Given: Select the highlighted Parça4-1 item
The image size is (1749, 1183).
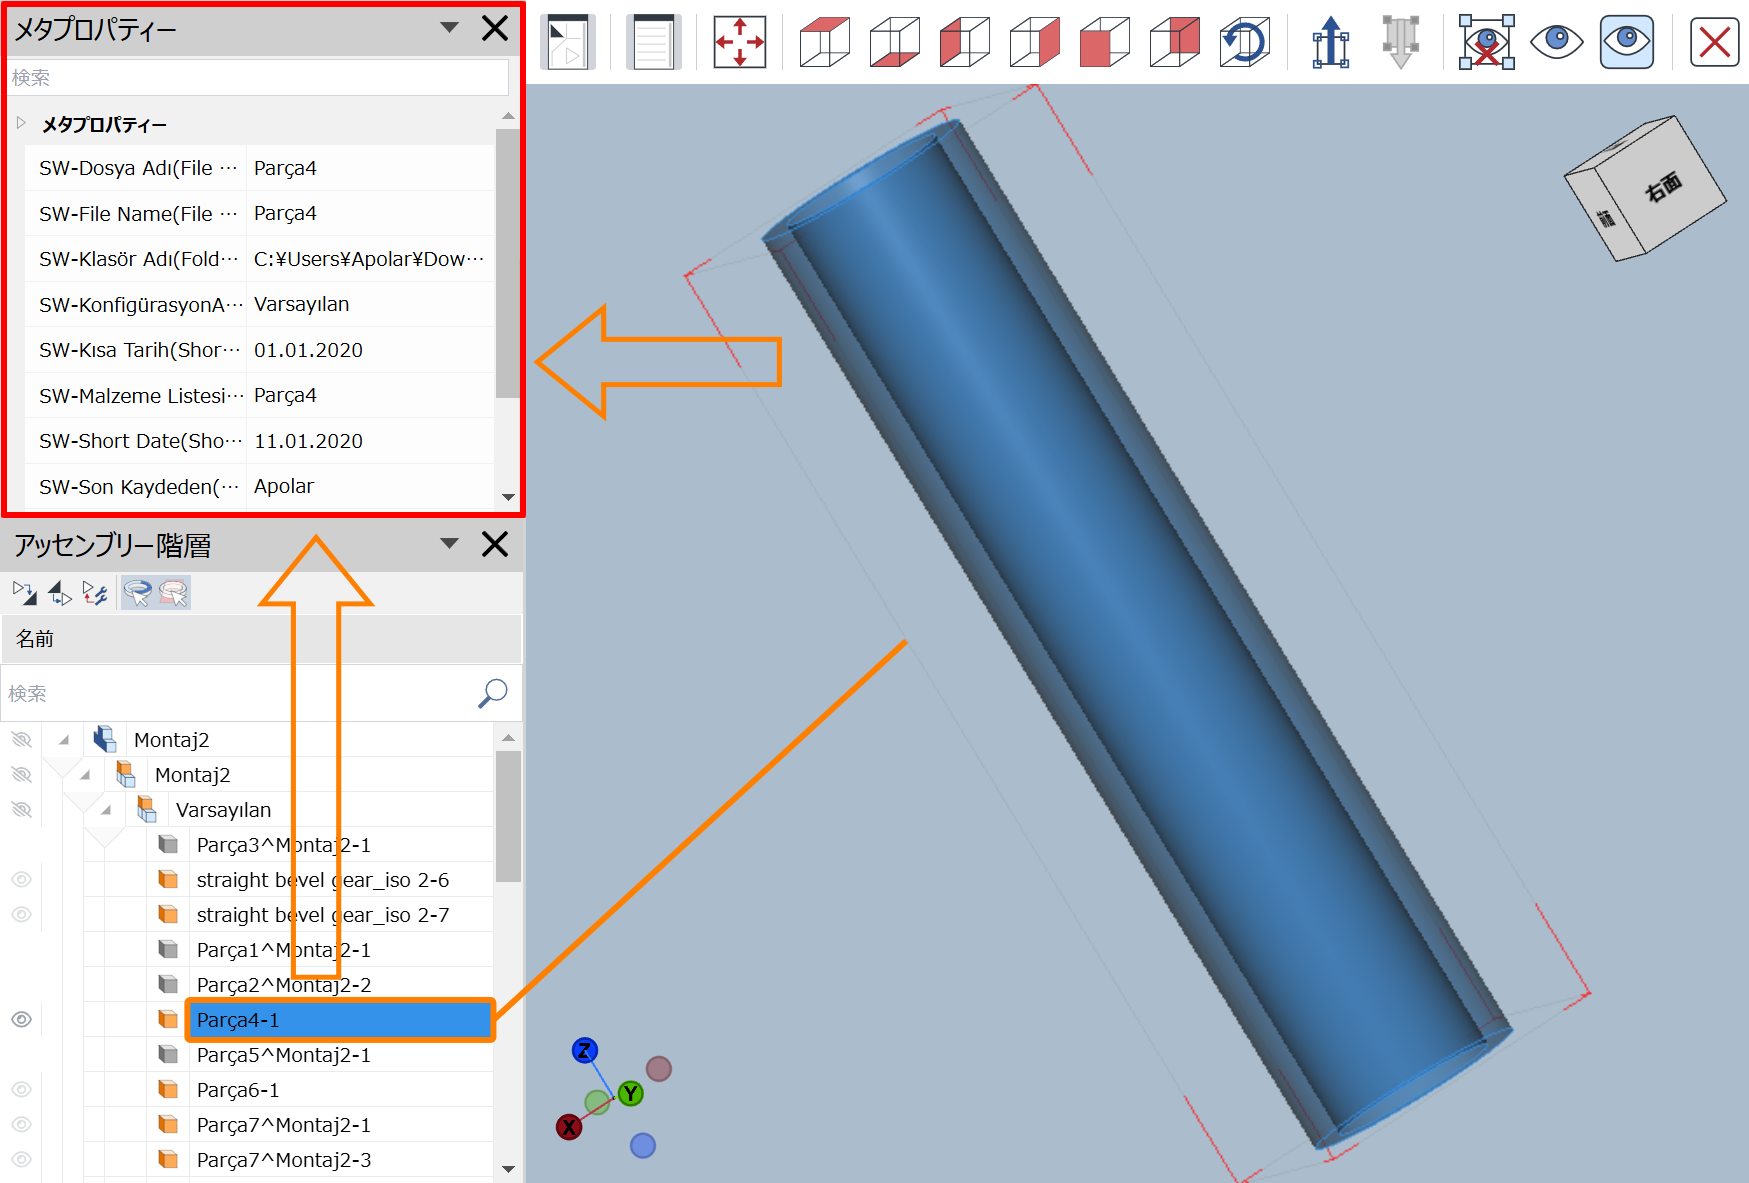Looking at the screenshot, I should coord(339,1020).
